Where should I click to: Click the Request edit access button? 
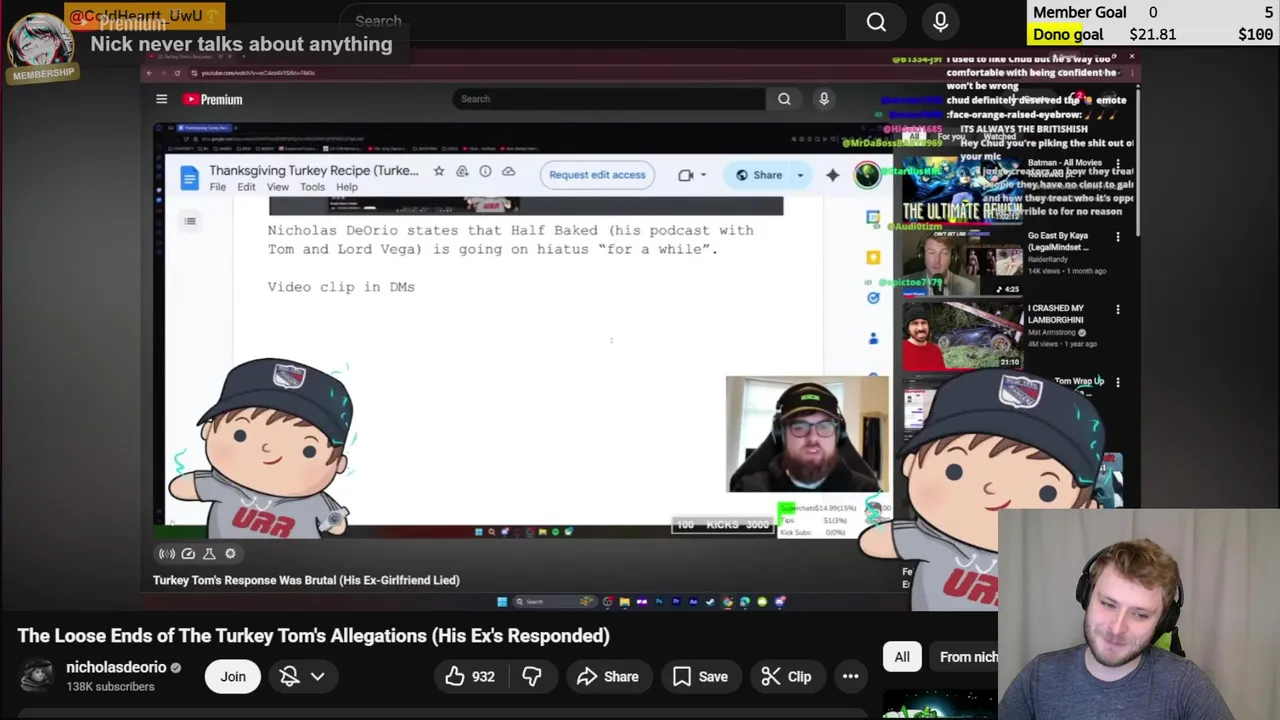point(597,175)
